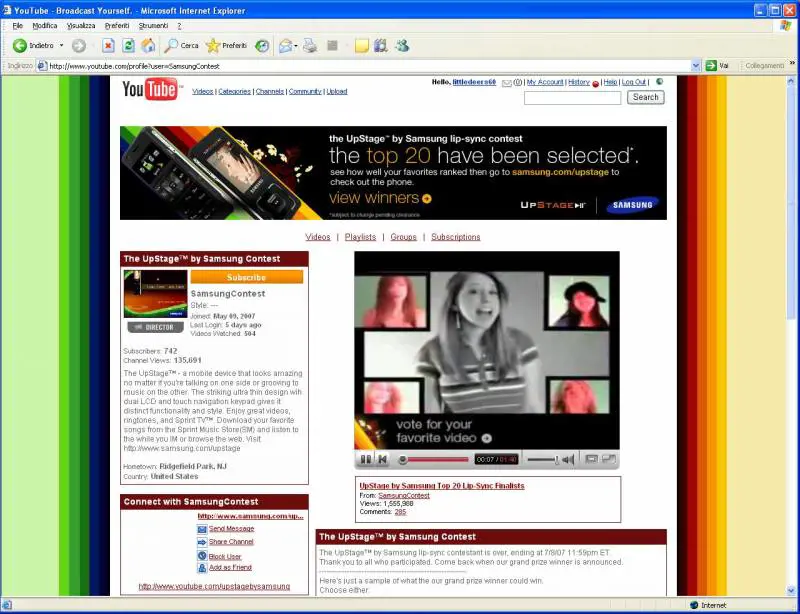Click the Add as Friend icon
The image size is (800, 614).
click(x=202, y=567)
